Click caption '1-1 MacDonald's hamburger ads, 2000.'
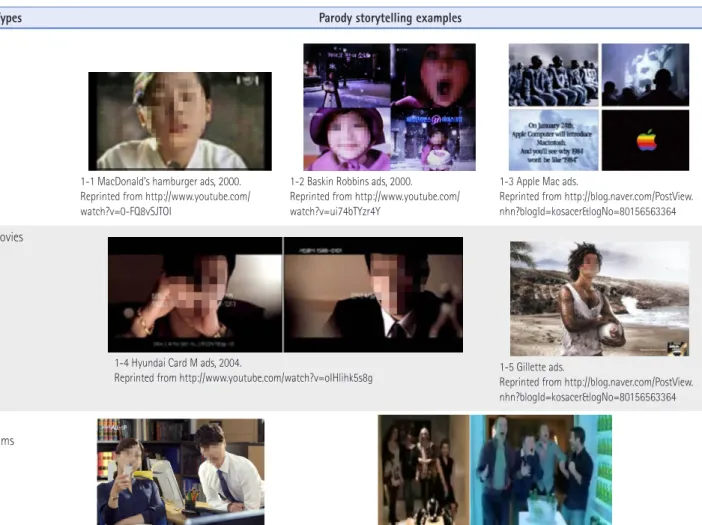Viewport: 702px width, 525px height. [x=161, y=181]
